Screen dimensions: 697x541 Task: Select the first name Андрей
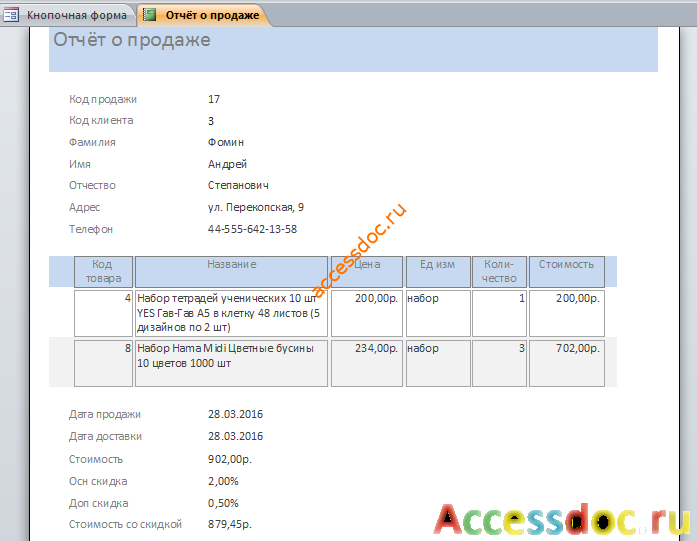pyautogui.click(x=227, y=164)
